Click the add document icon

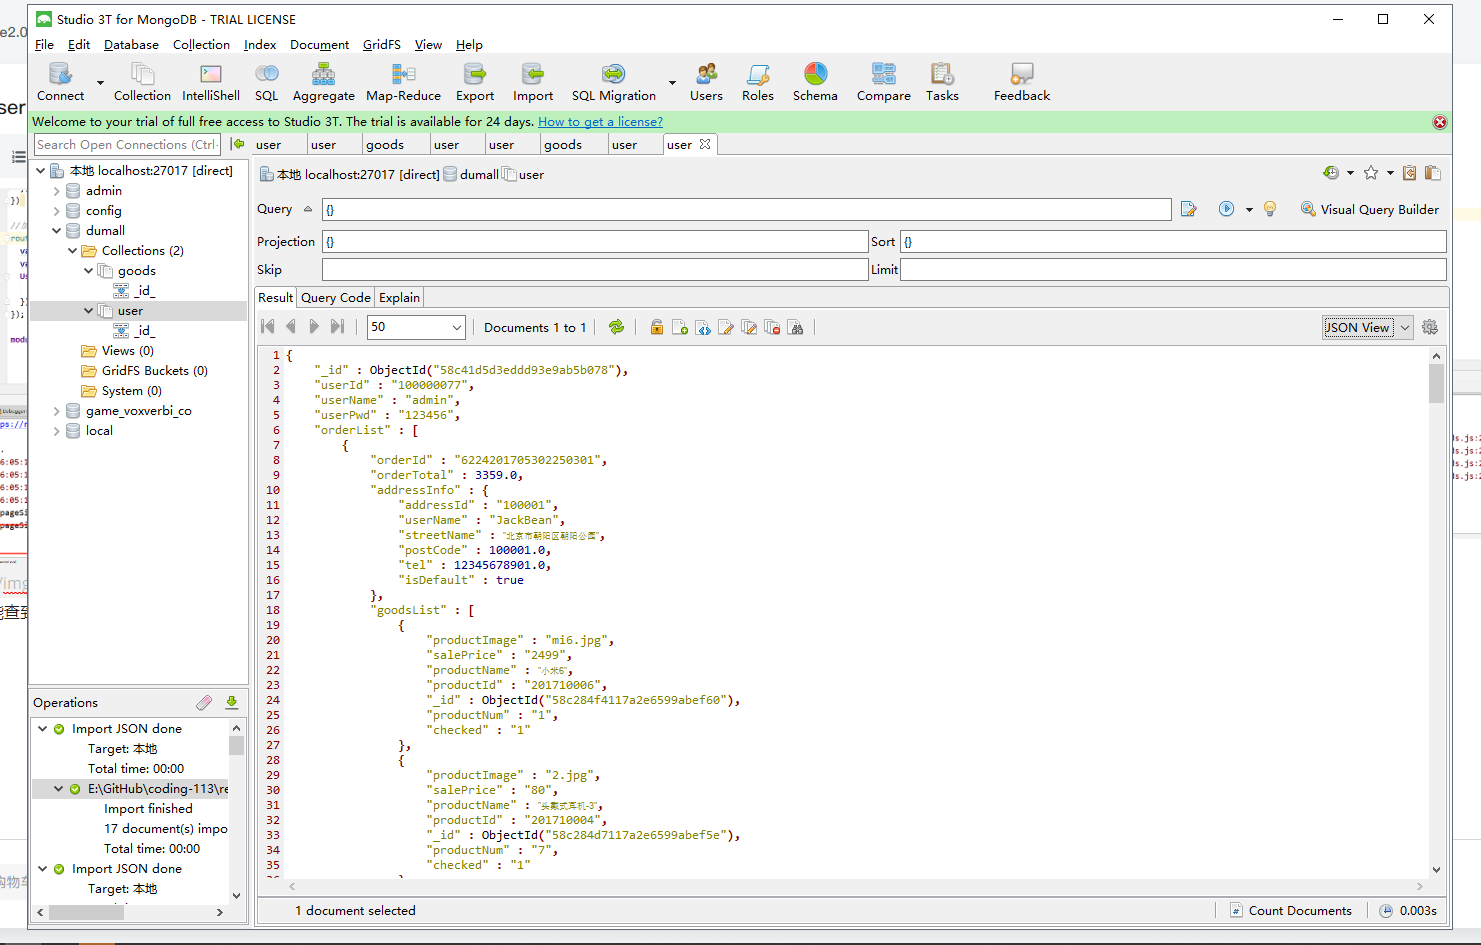pyautogui.click(x=680, y=327)
